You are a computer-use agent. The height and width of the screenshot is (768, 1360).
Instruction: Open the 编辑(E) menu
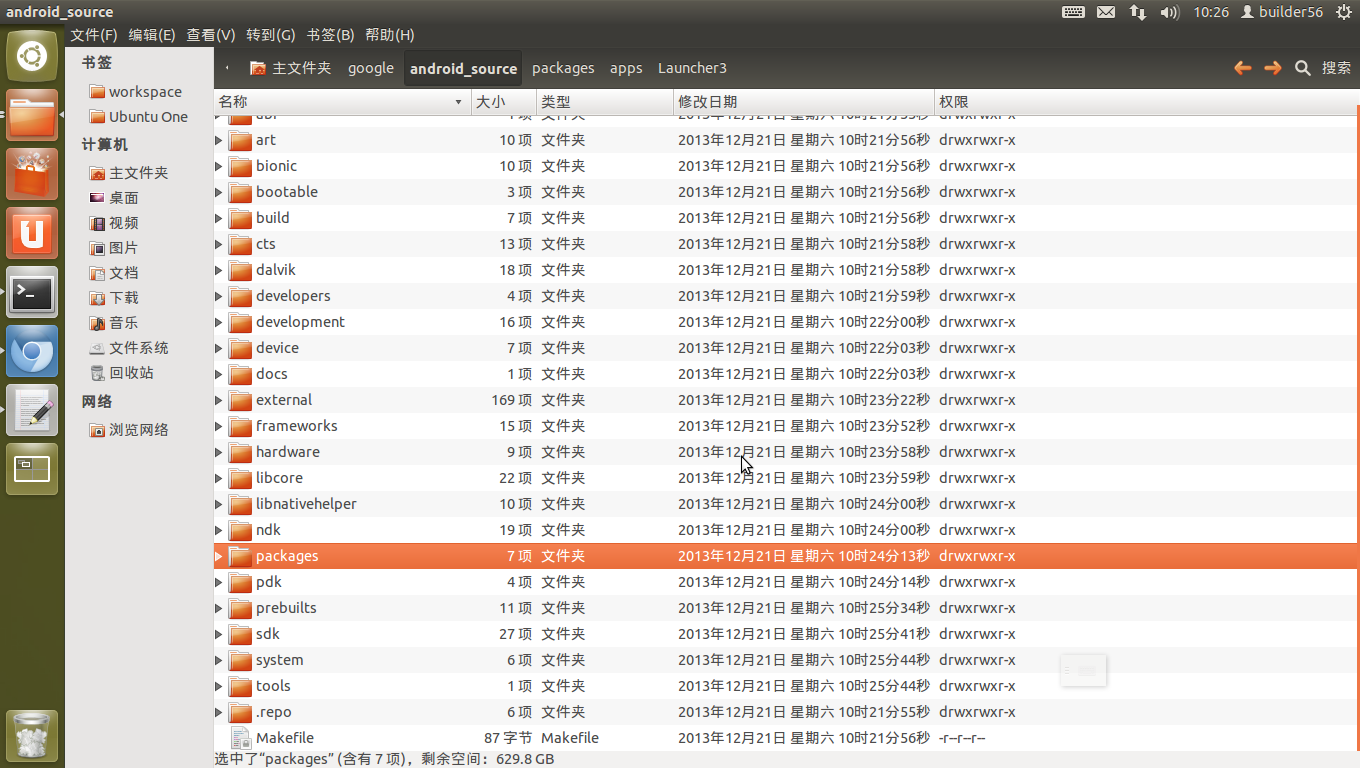(152, 35)
